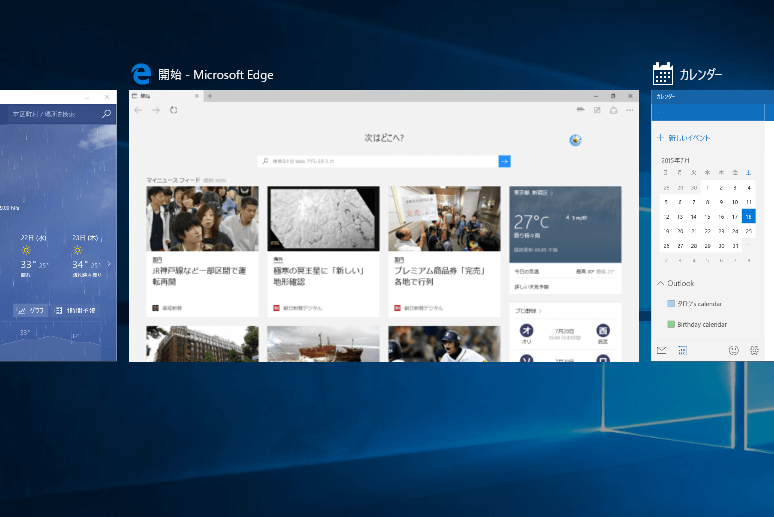Screen dimensions: 774x517
Task: Click the crowd photo thumbnail for JR news
Action: (x=202, y=219)
